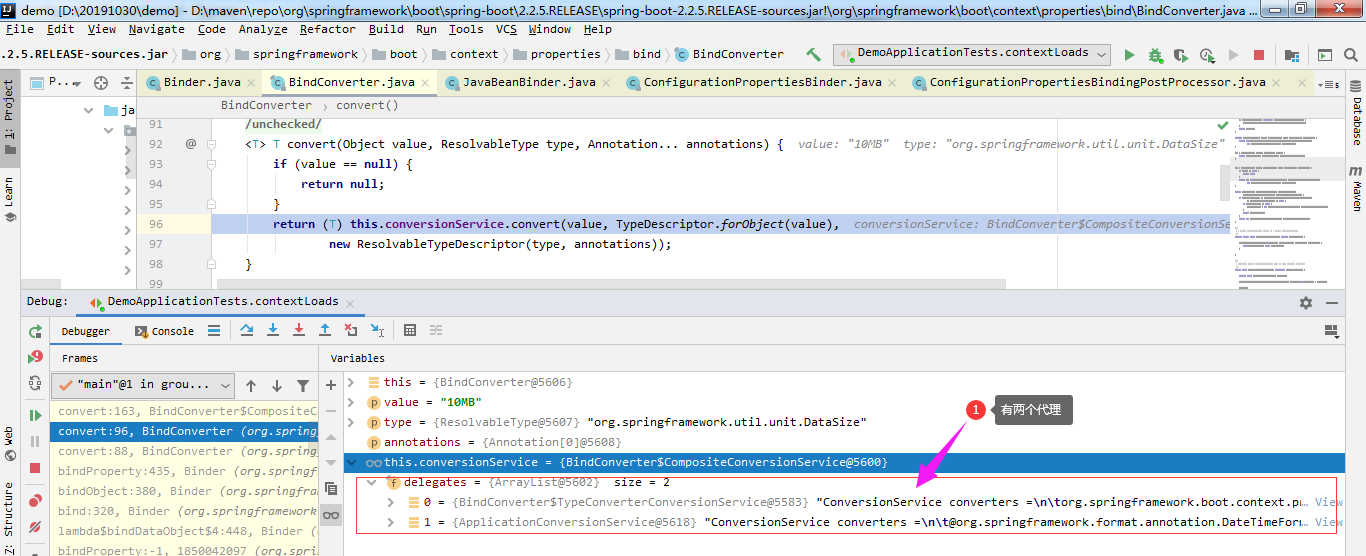
Task: Click Step Over in debugger toolbar
Action: 247,330
